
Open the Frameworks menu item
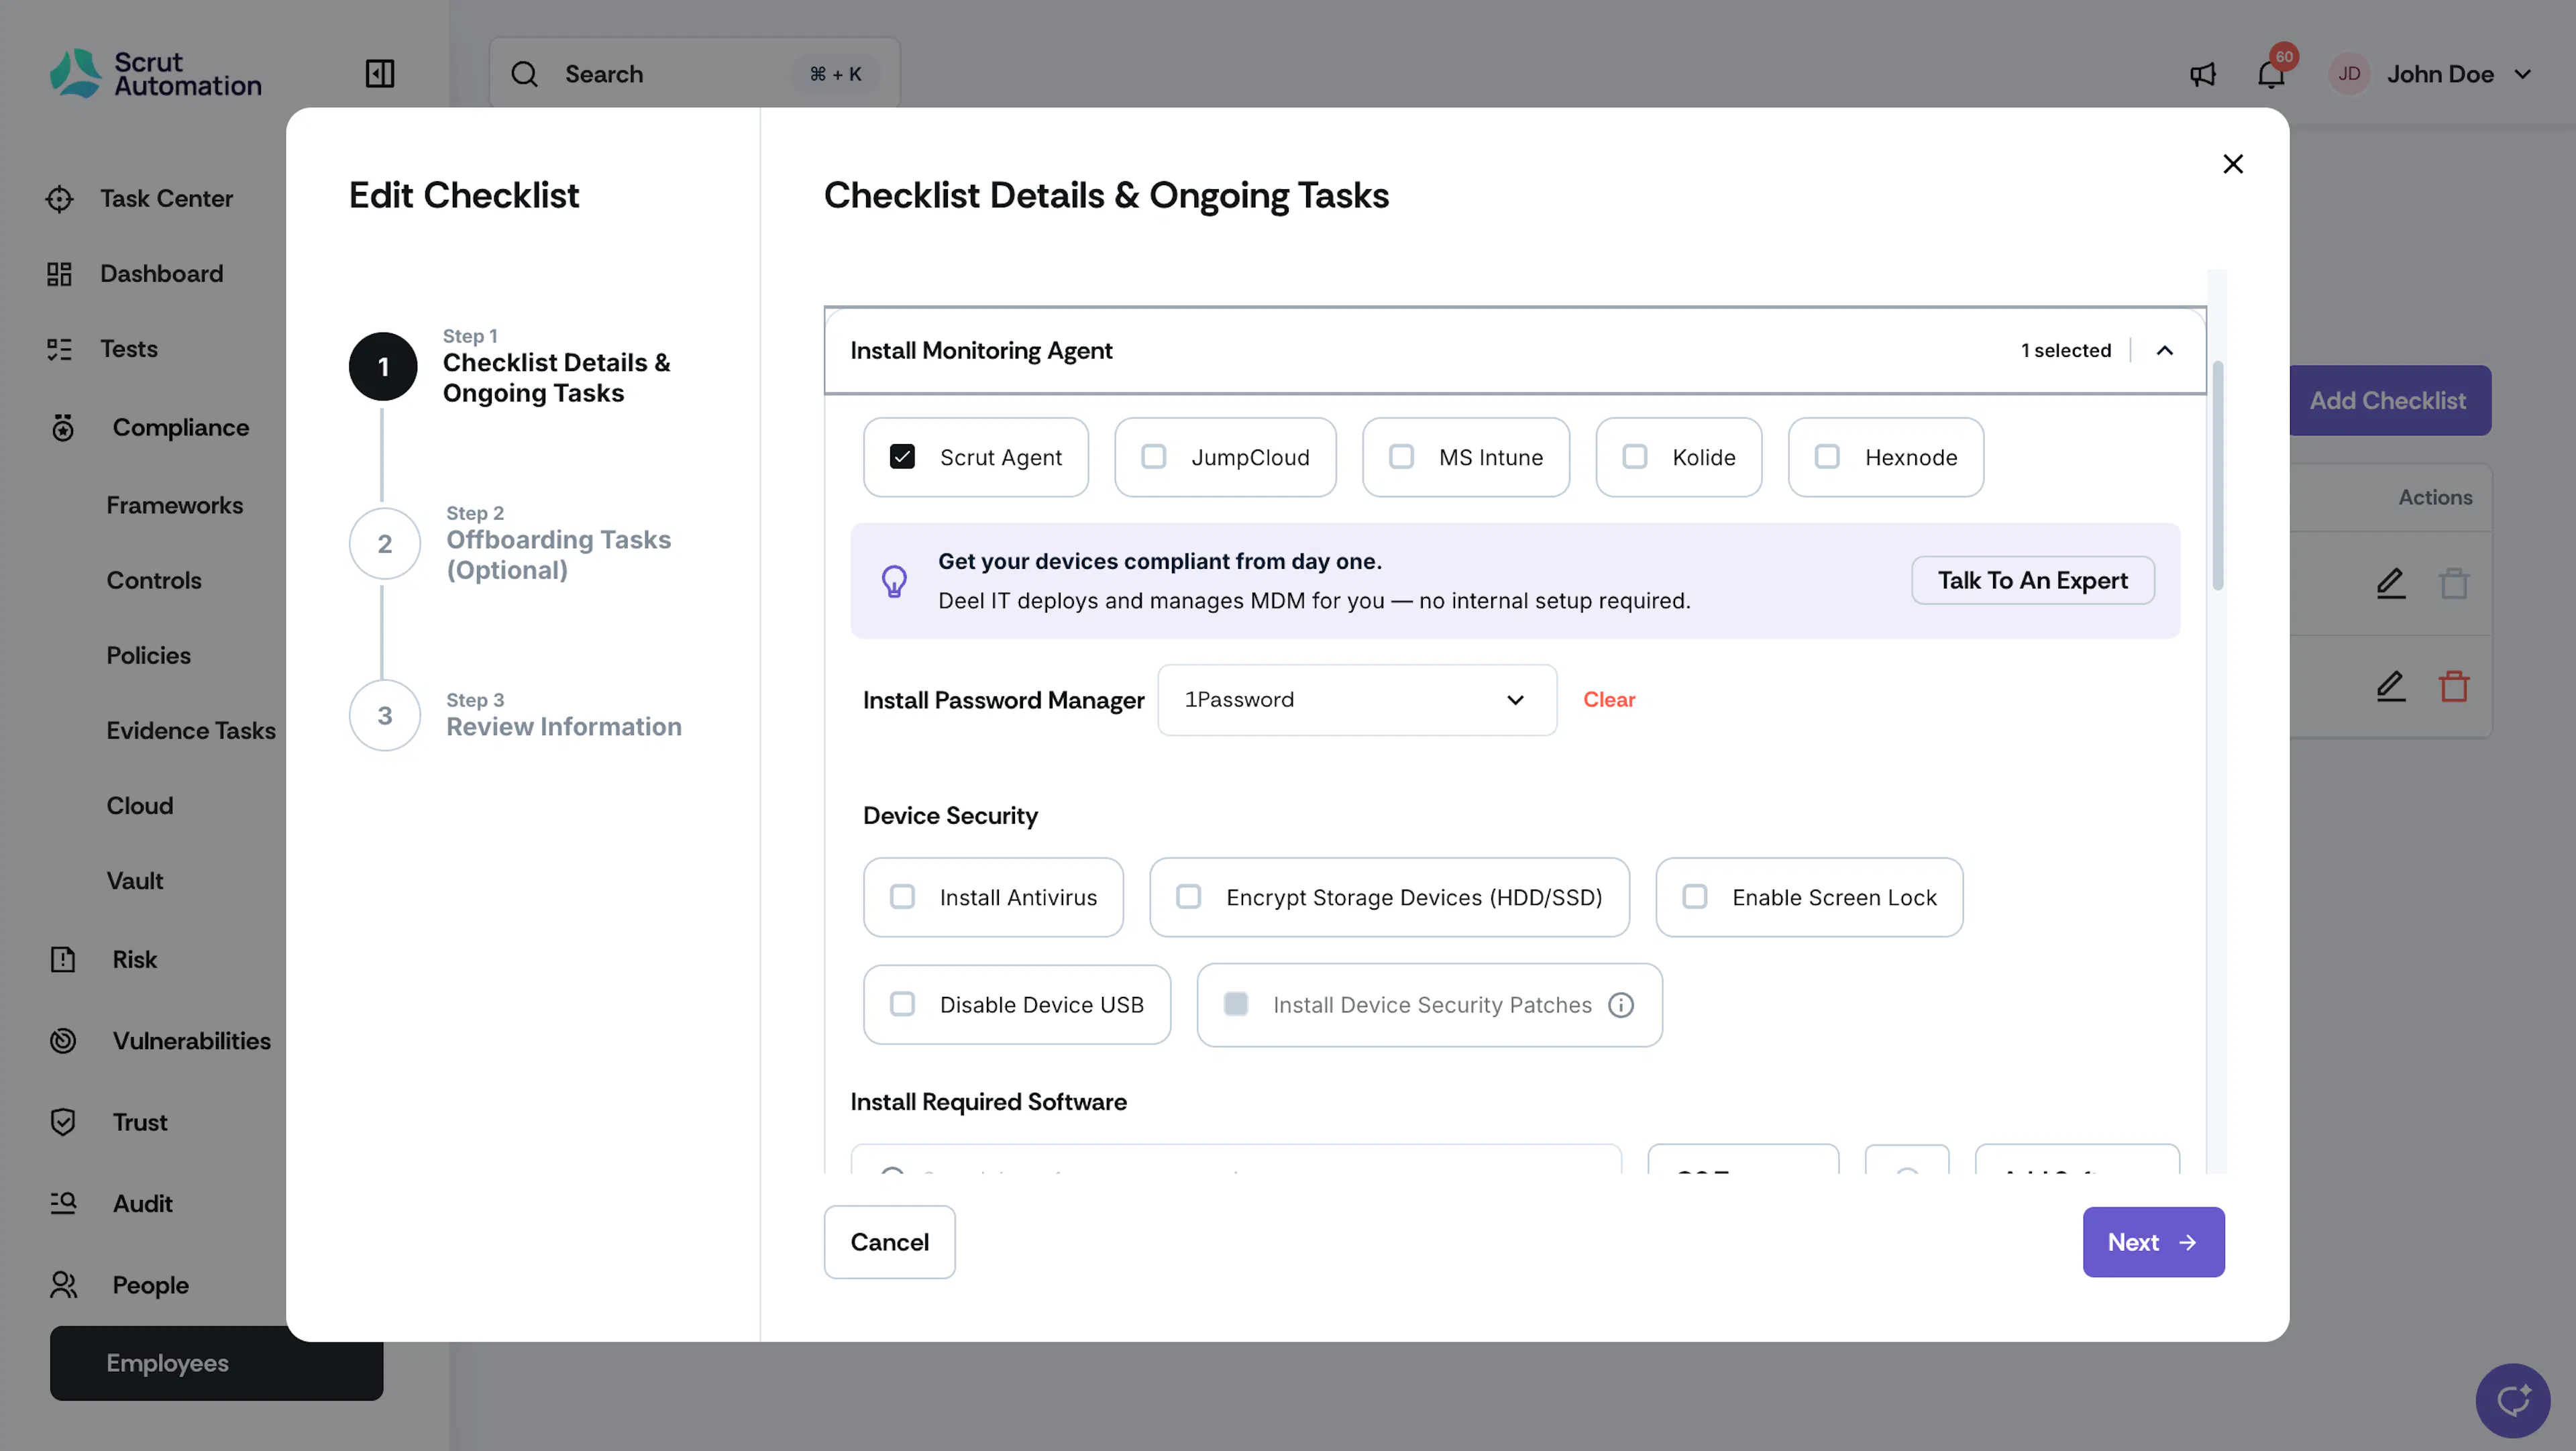click(x=175, y=505)
